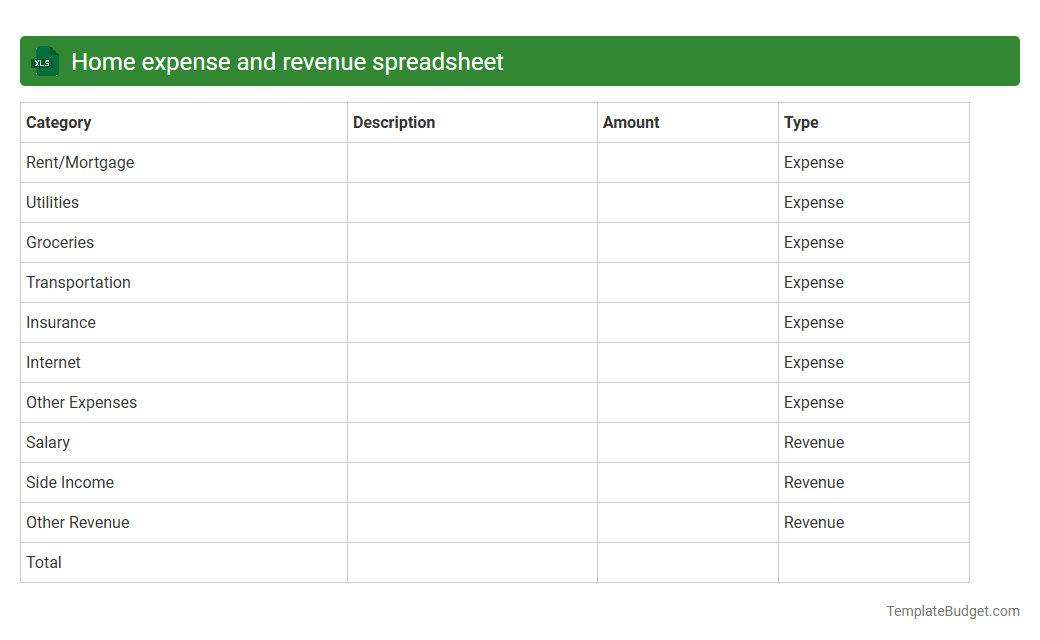Viewport: 1040px width, 640px height.
Task: Select the Transportation category cell
Action: (78, 282)
